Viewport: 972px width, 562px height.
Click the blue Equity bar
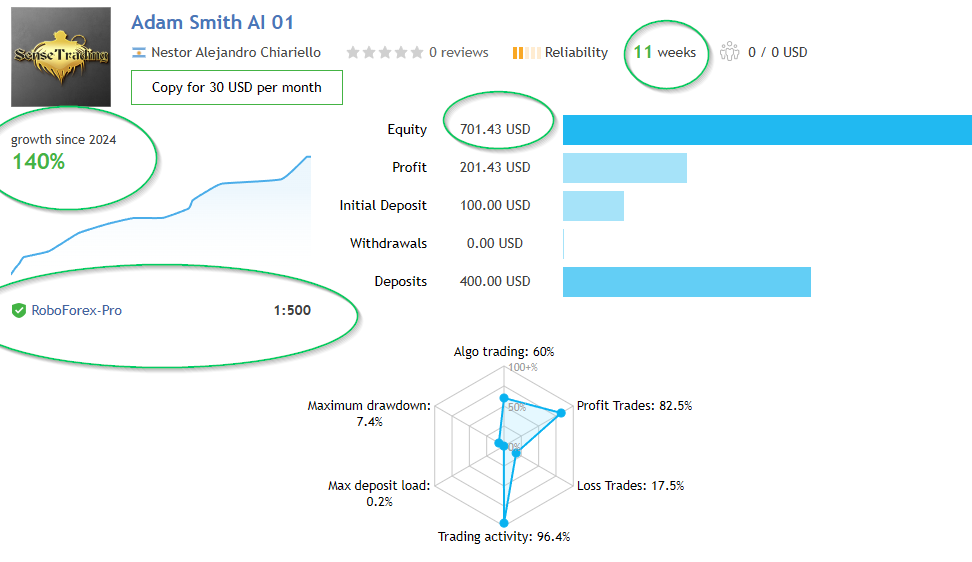(x=767, y=130)
